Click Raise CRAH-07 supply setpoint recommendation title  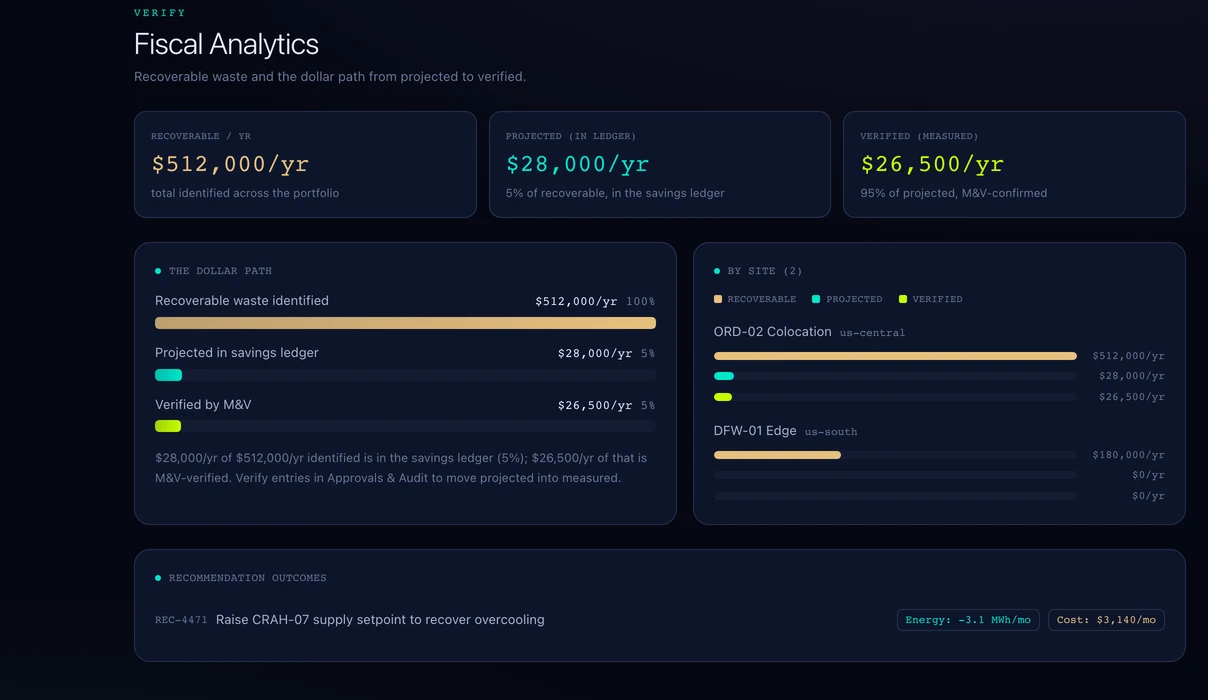pyautogui.click(x=380, y=620)
